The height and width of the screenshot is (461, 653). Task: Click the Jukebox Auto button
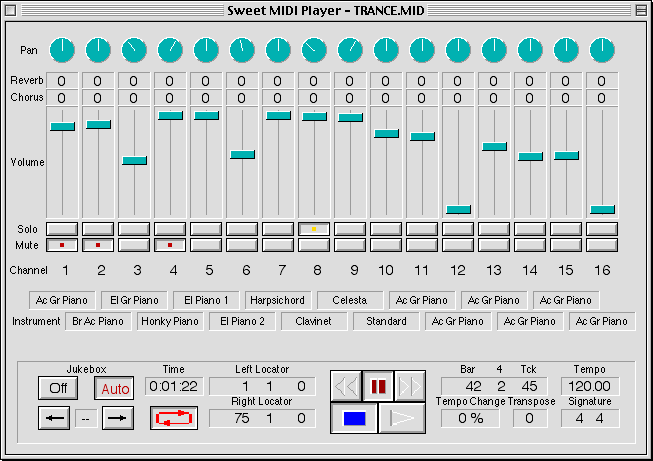(x=114, y=388)
